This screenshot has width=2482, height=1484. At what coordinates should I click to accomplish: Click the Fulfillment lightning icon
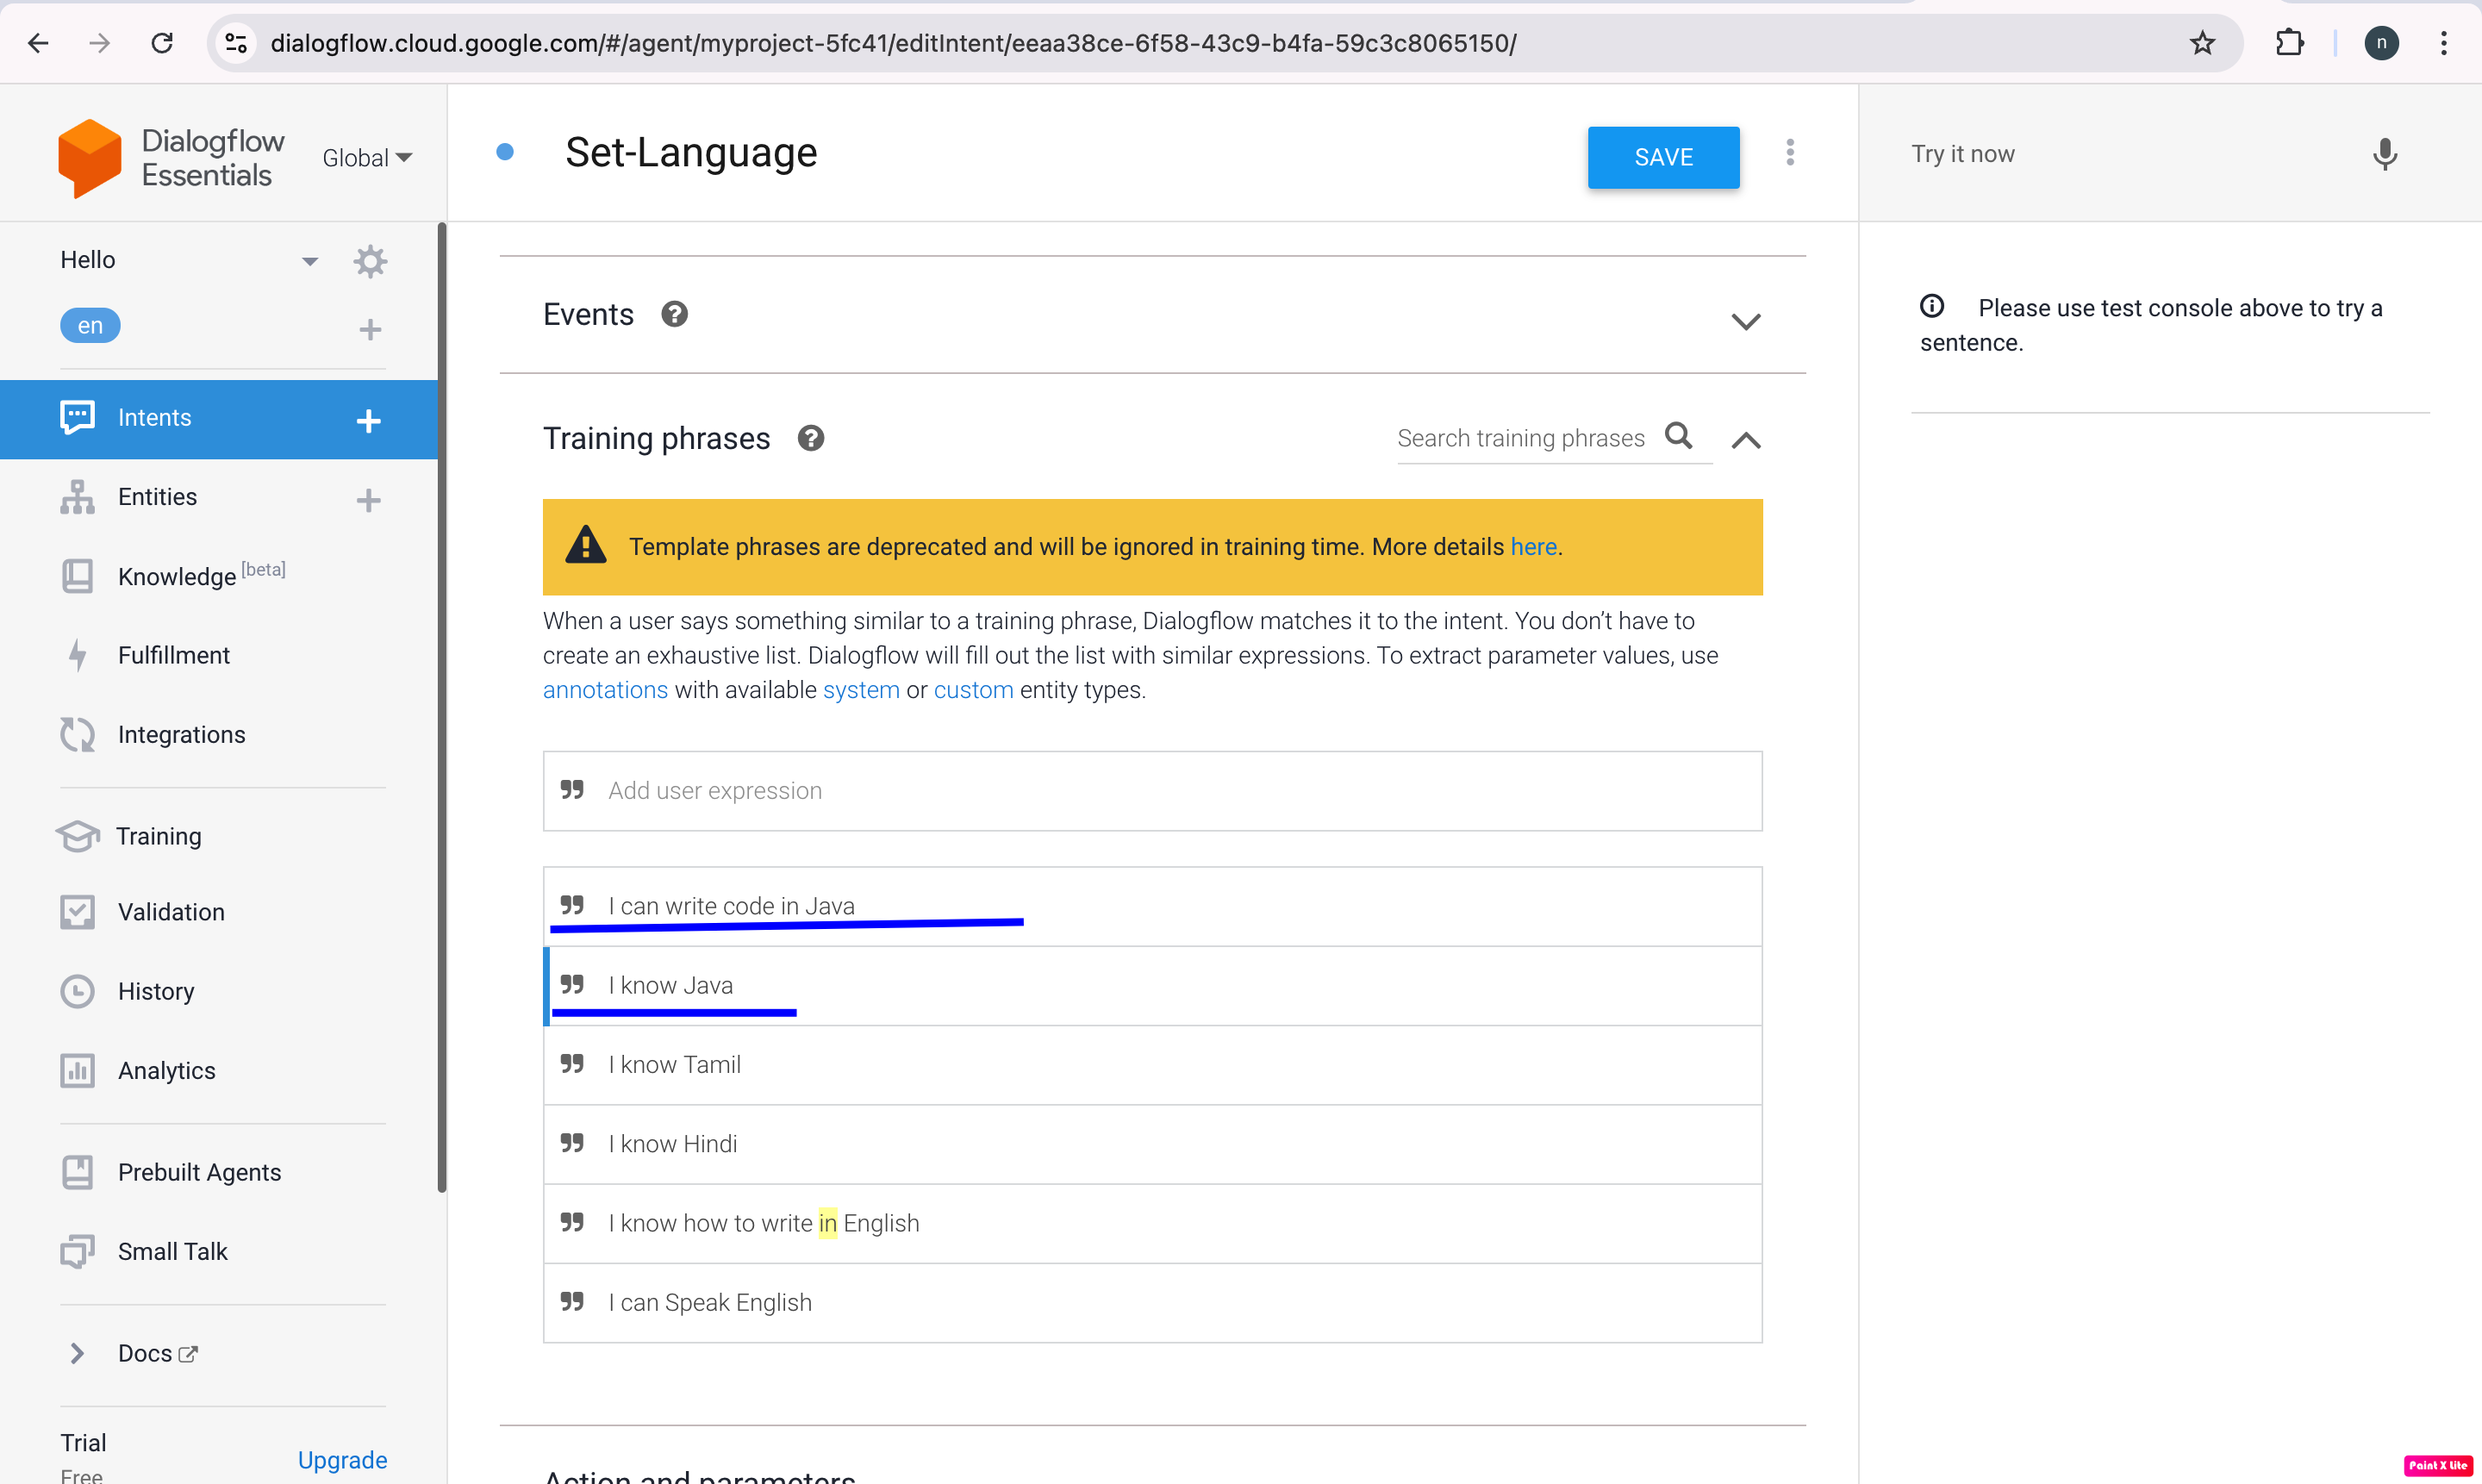pyautogui.click(x=77, y=655)
